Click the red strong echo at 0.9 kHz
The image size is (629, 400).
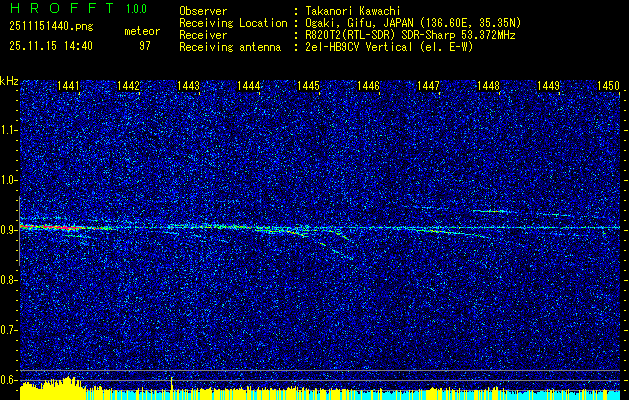[x=50, y=227]
